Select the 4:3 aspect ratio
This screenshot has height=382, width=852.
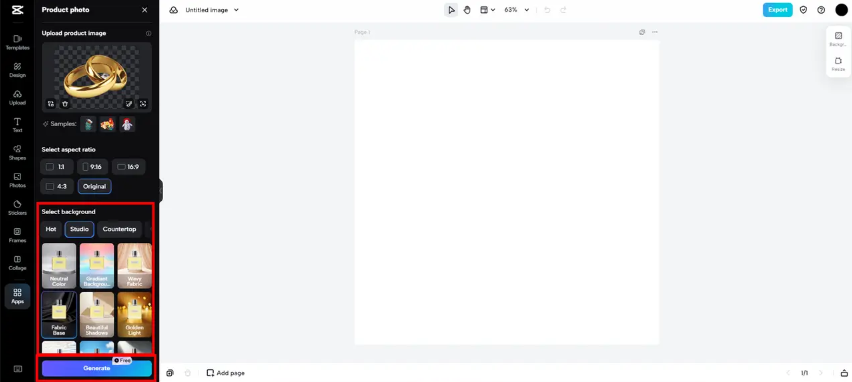point(57,186)
